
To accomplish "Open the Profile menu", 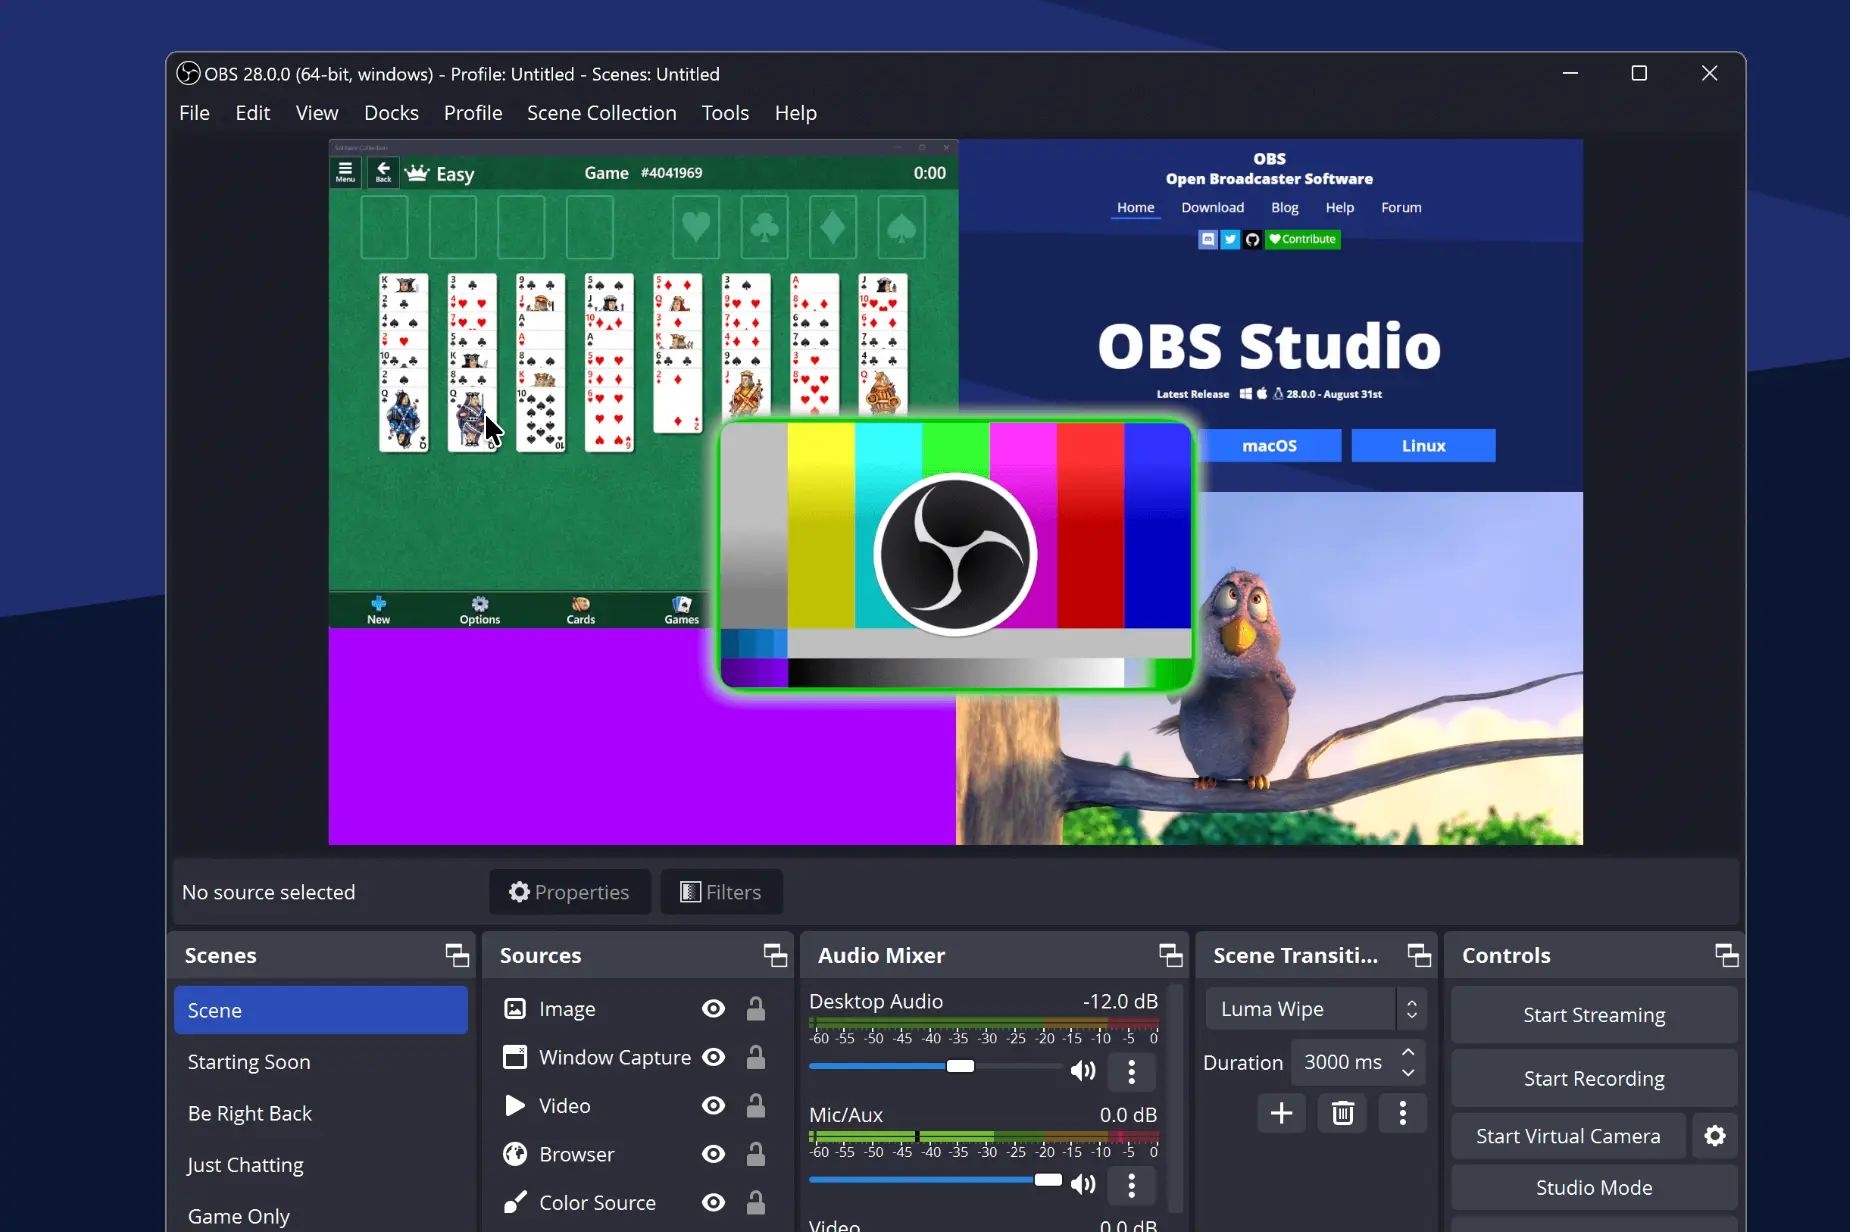I will coord(473,113).
